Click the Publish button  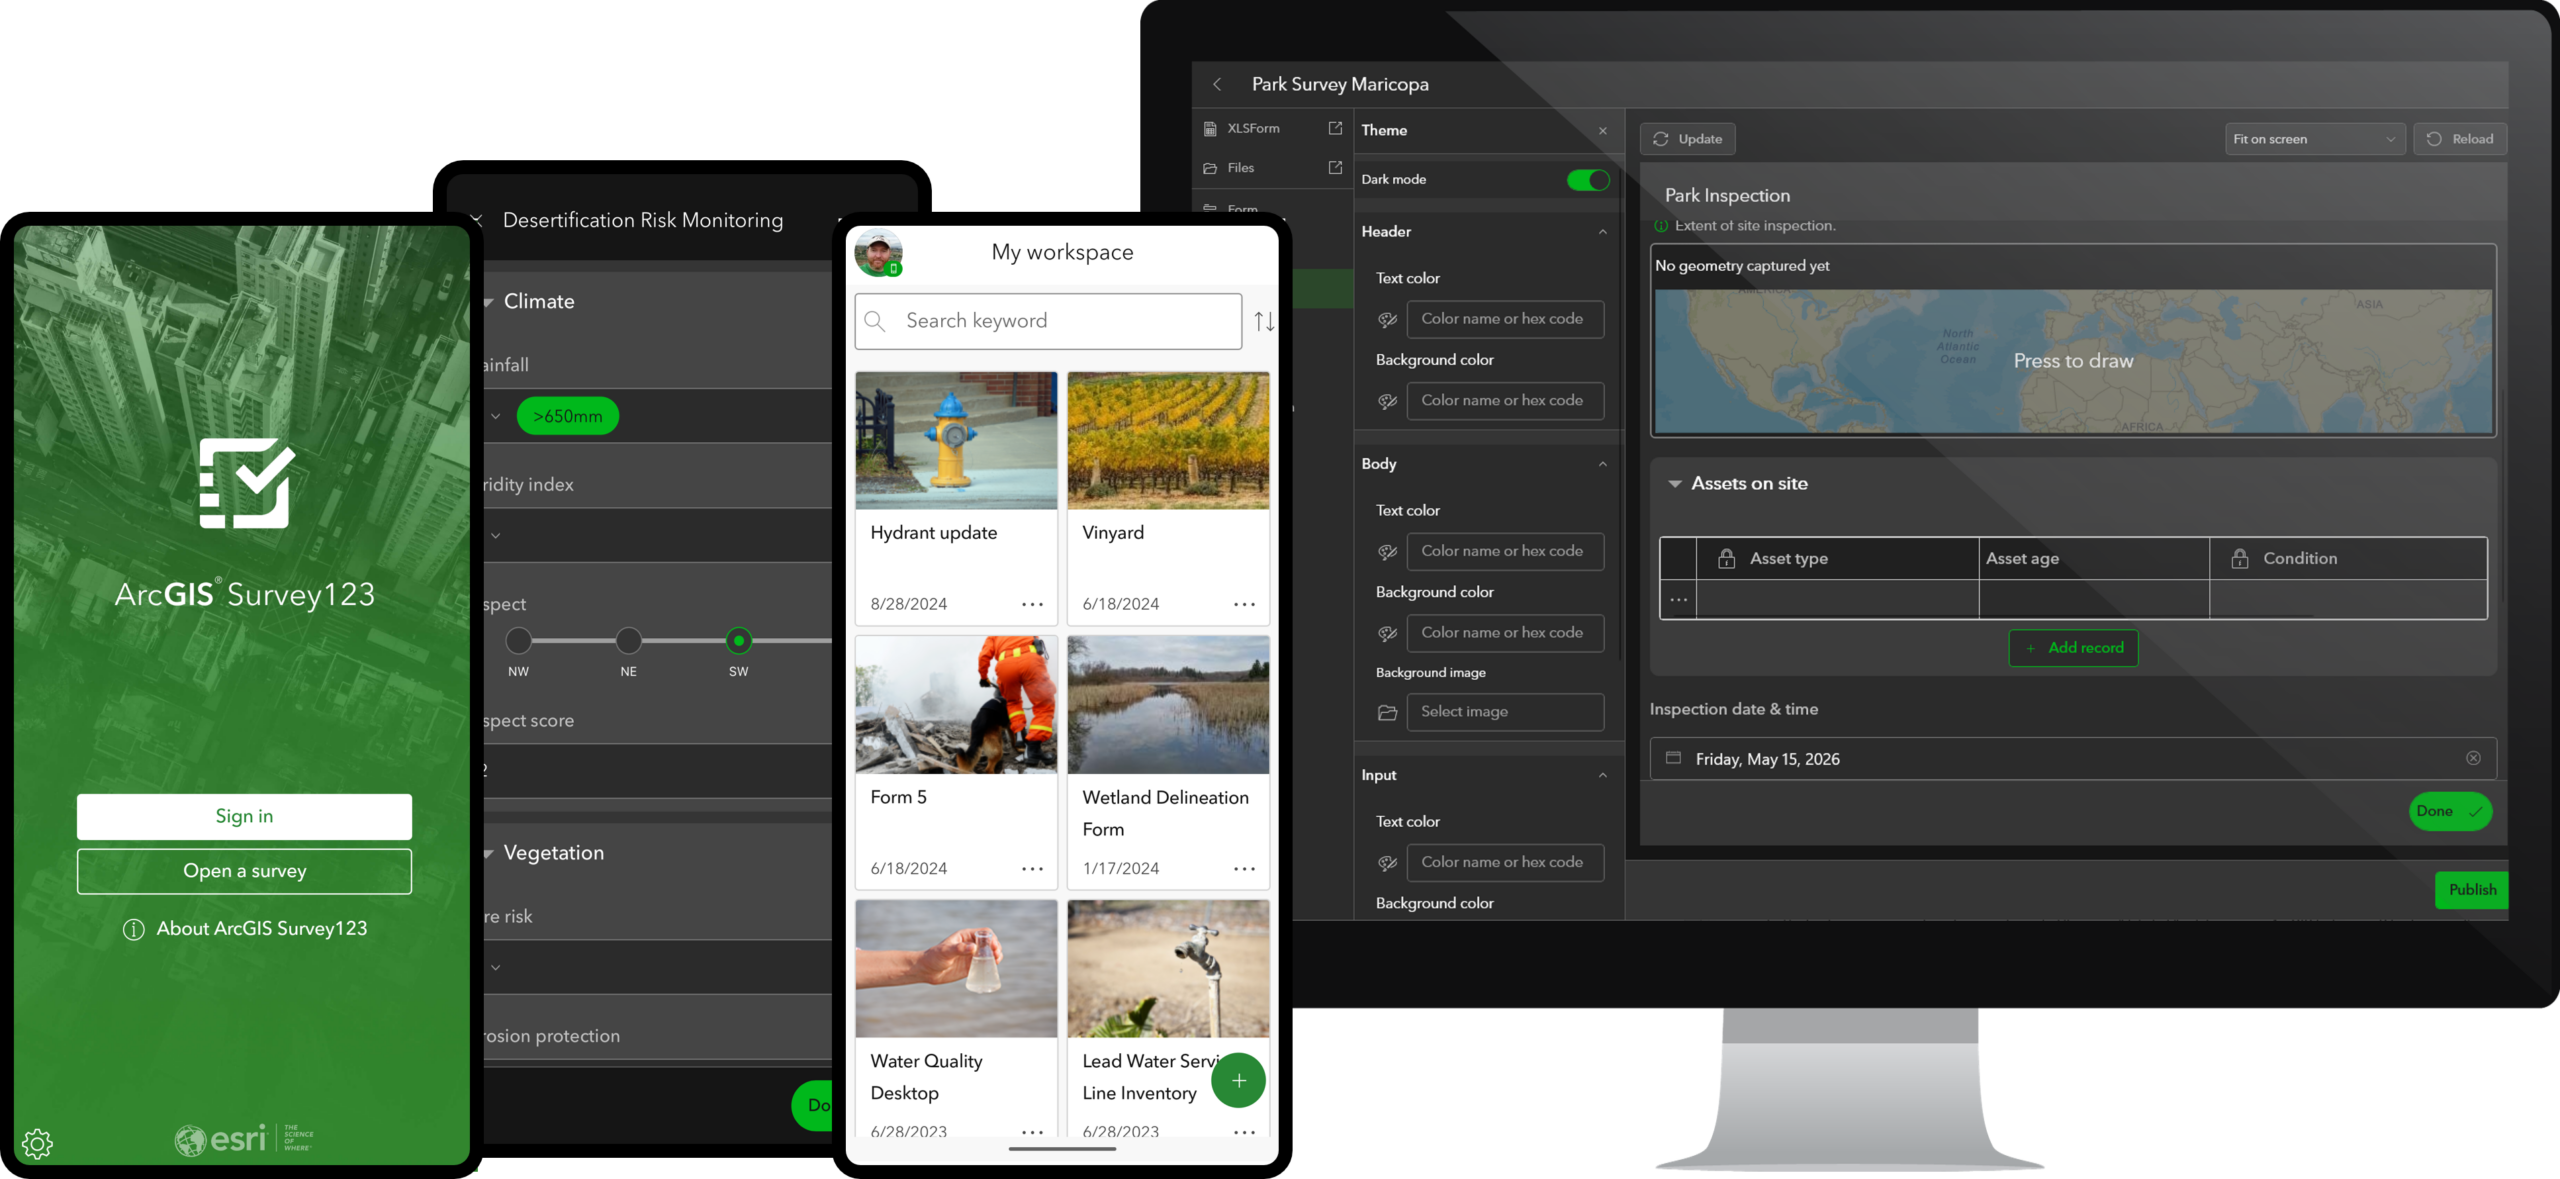click(2472, 890)
